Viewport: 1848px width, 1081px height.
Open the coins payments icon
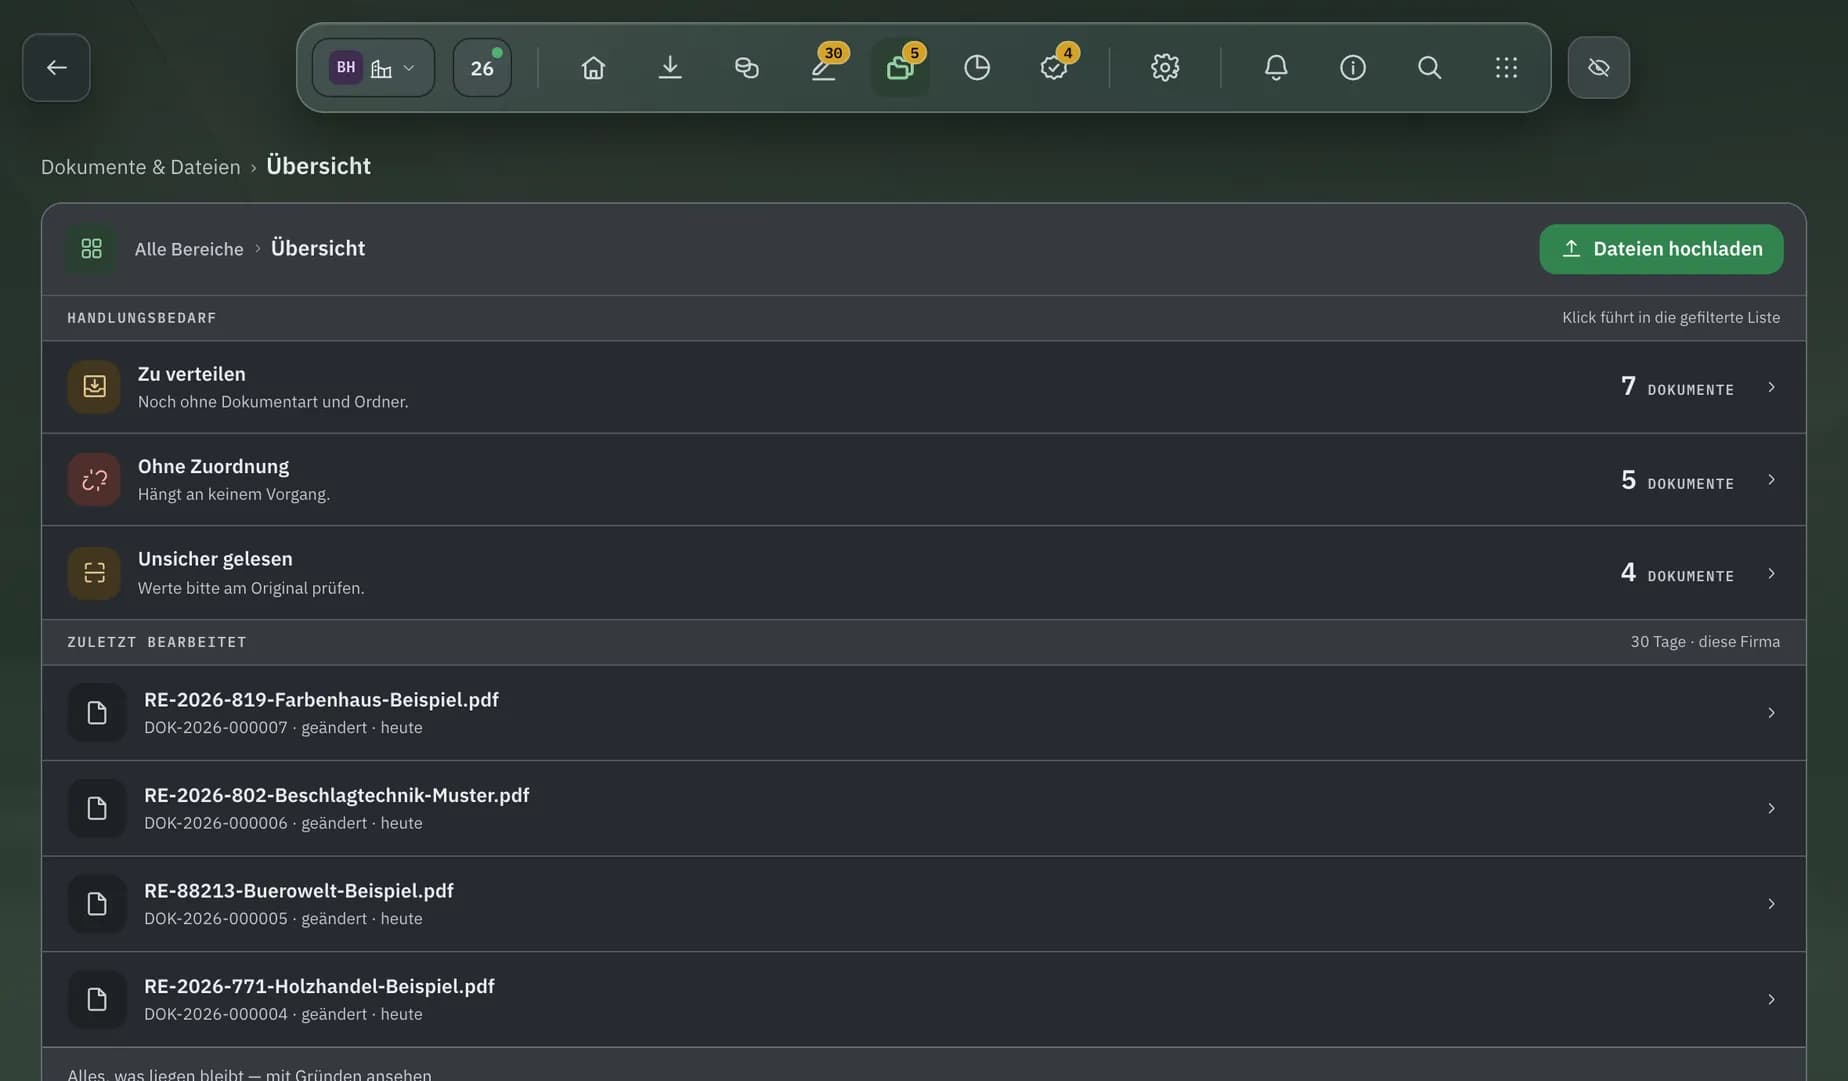click(x=747, y=67)
